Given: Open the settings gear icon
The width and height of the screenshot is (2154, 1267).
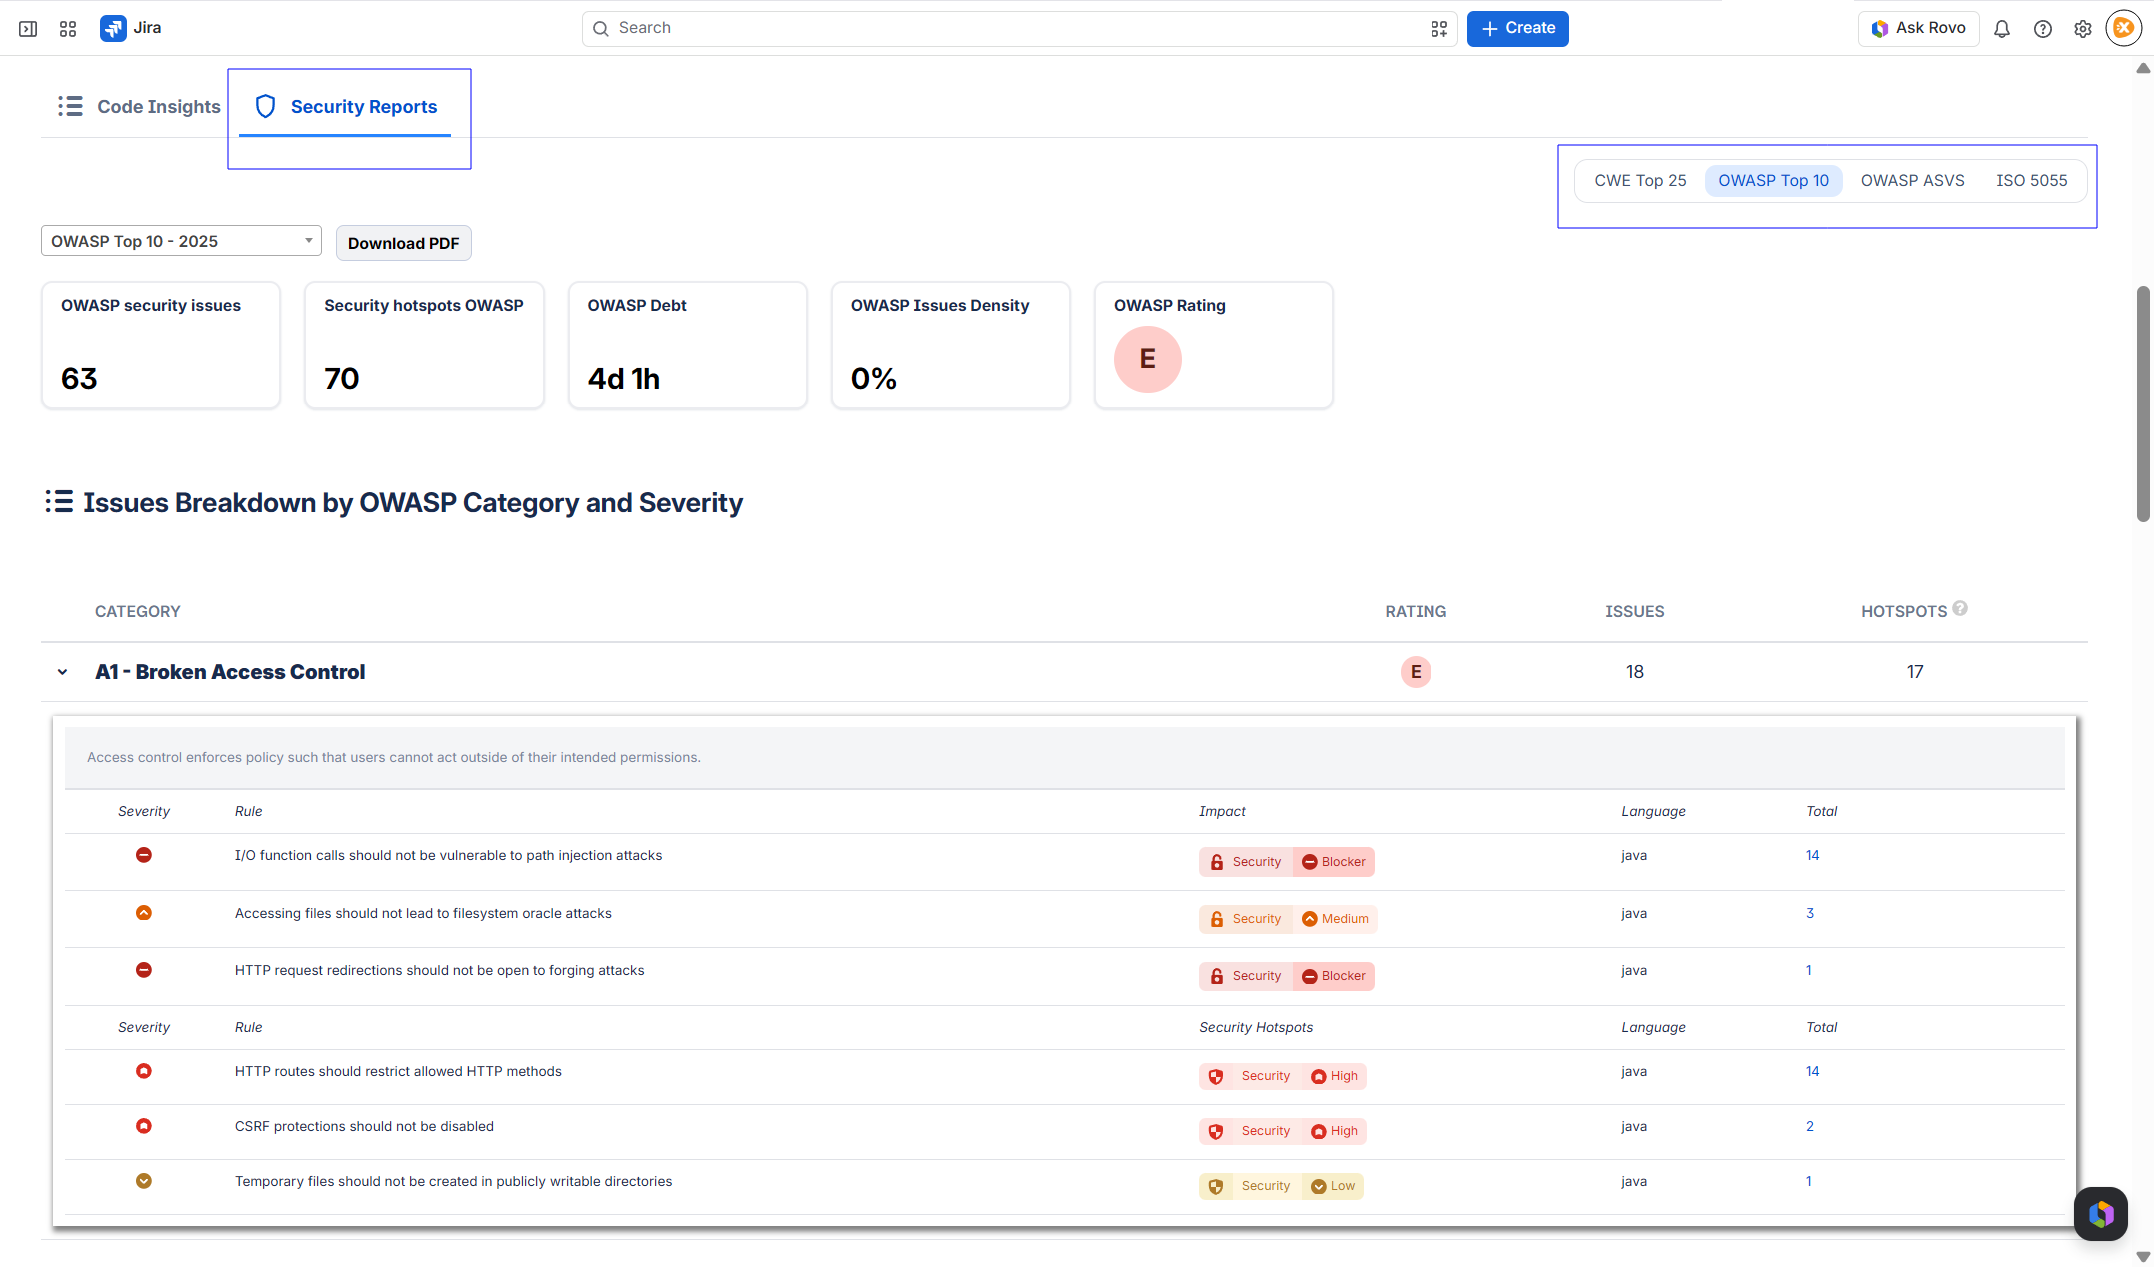Looking at the screenshot, I should tap(2083, 29).
